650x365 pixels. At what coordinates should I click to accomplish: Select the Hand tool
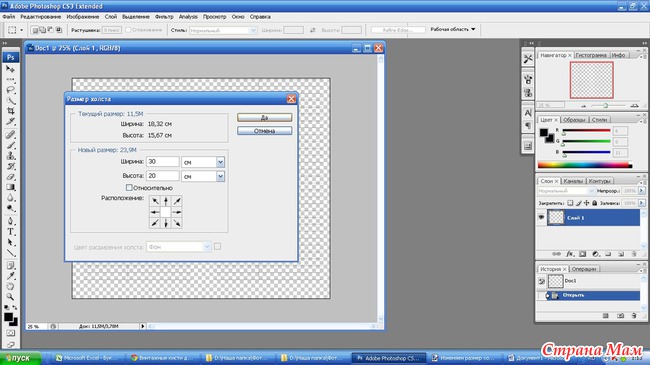tap(10, 287)
